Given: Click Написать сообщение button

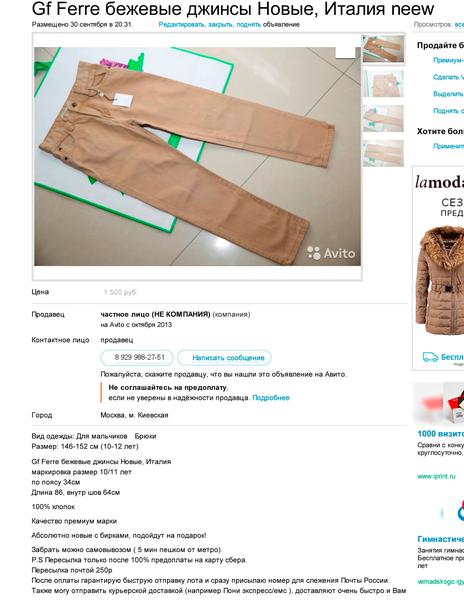Looking at the screenshot, I should (x=224, y=358).
